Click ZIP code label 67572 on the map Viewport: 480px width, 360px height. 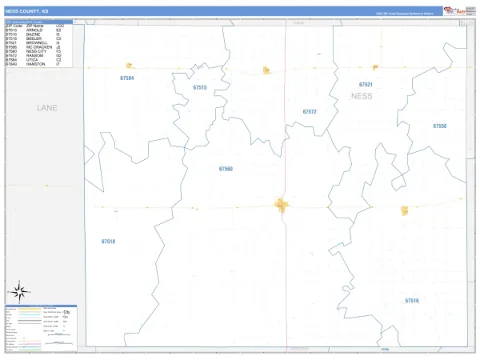point(309,112)
